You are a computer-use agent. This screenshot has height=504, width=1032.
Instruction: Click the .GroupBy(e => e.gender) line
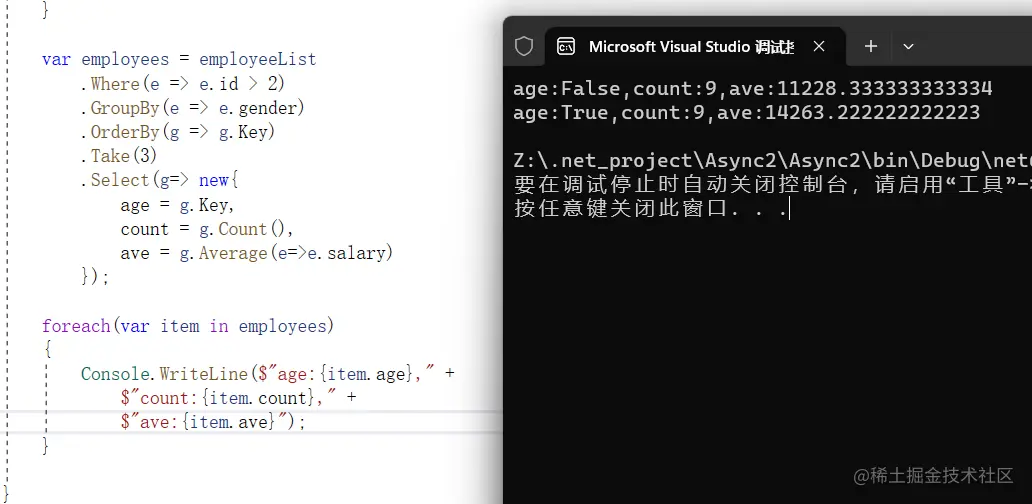coord(193,108)
